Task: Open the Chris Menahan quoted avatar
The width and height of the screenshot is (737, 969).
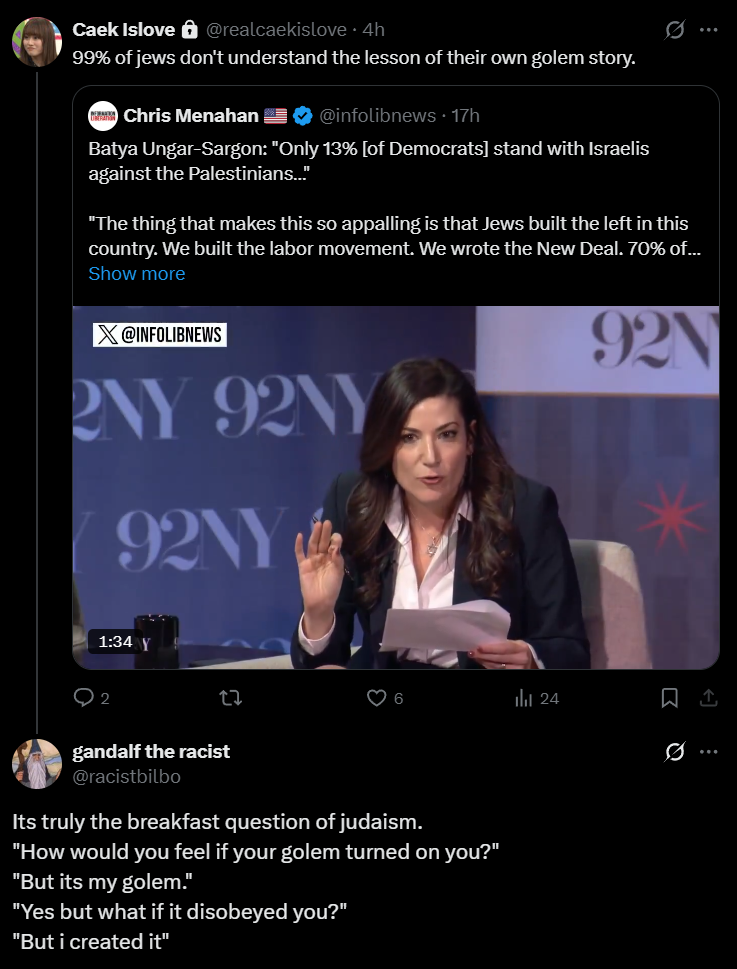Action: pos(102,116)
